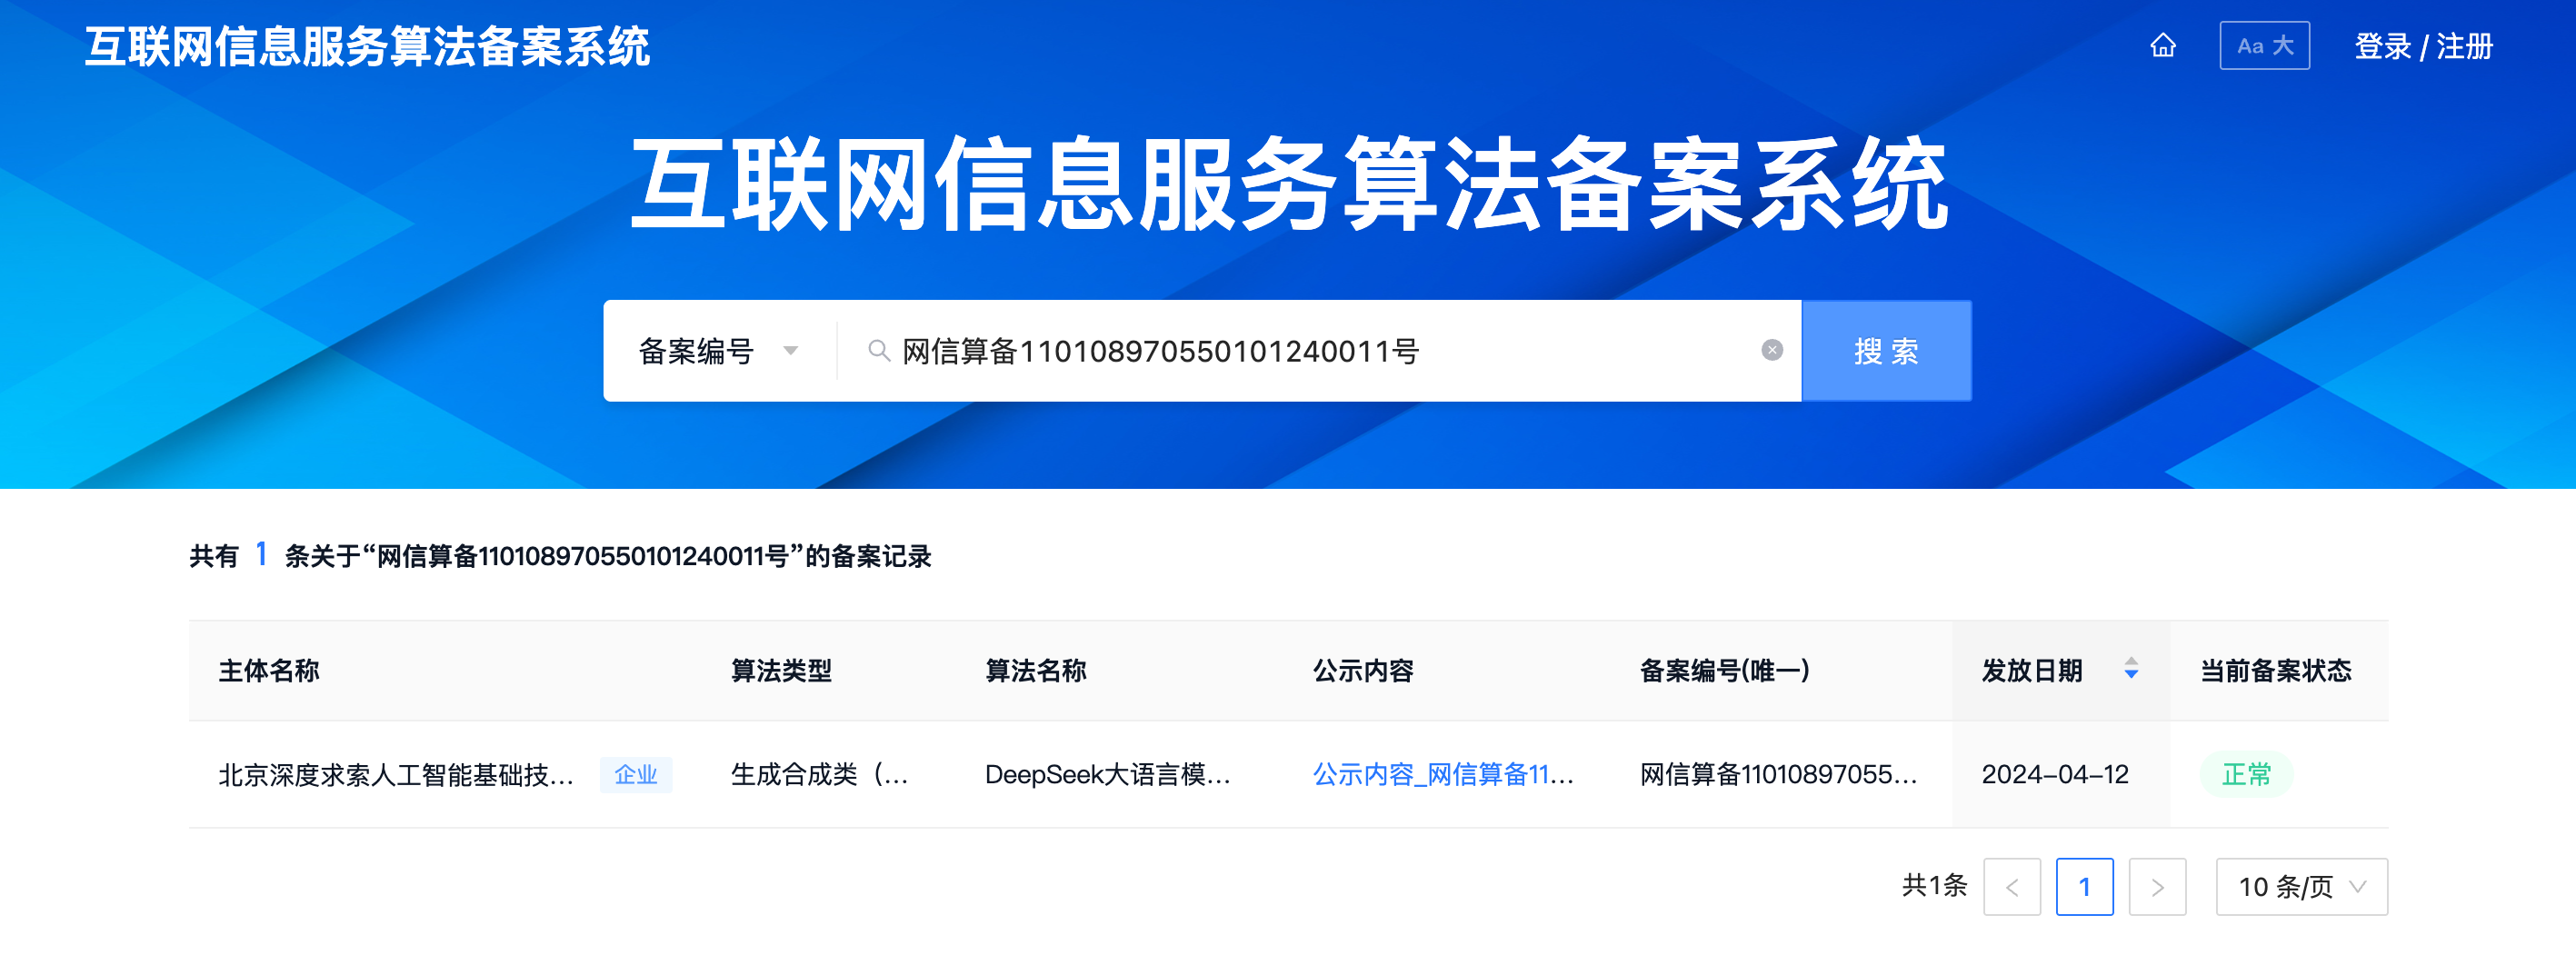Open the 公示内容_网信算备11 link

[x=1443, y=775]
